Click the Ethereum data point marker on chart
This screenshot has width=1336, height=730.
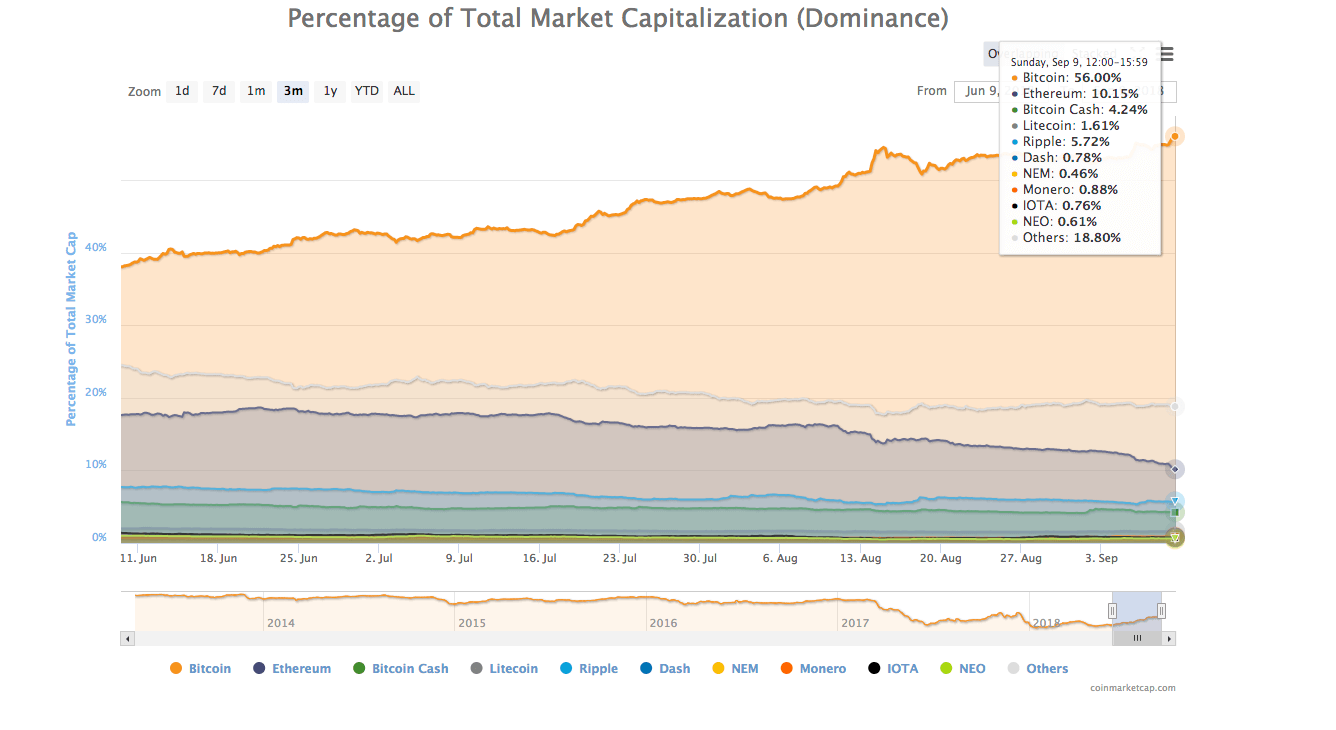point(1175,469)
